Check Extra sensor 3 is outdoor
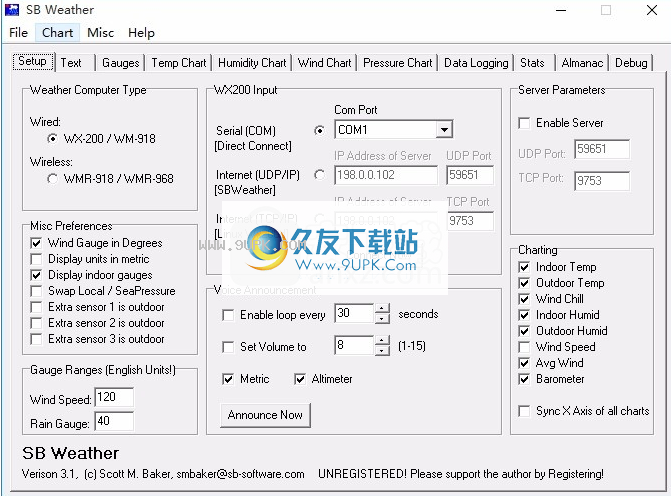 pyautogui.click(x=36, y=339)
